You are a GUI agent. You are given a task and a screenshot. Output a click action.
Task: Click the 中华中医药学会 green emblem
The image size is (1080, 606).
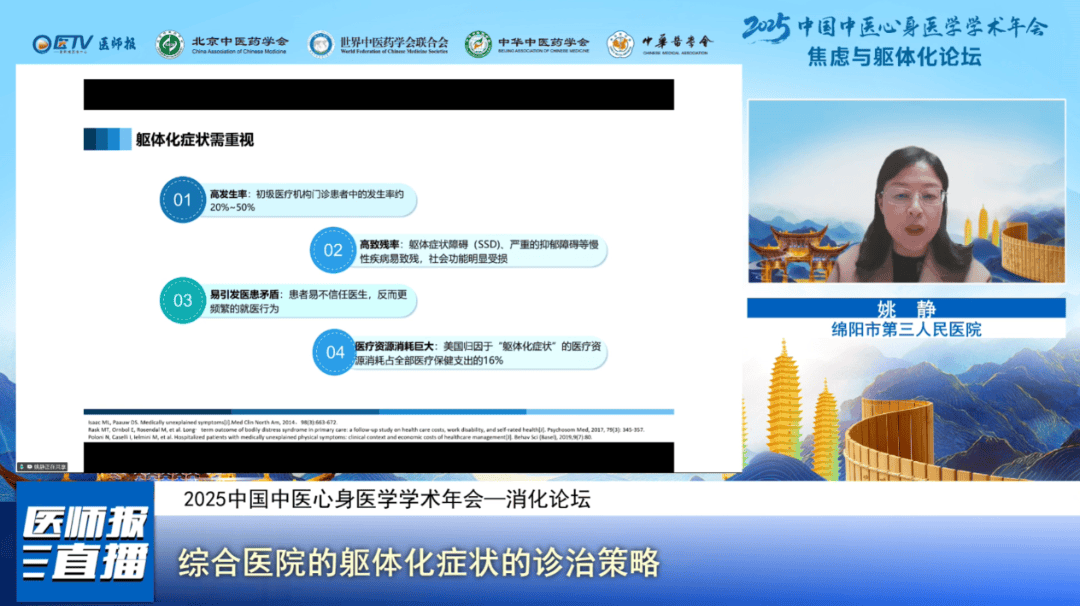[478, 45]
